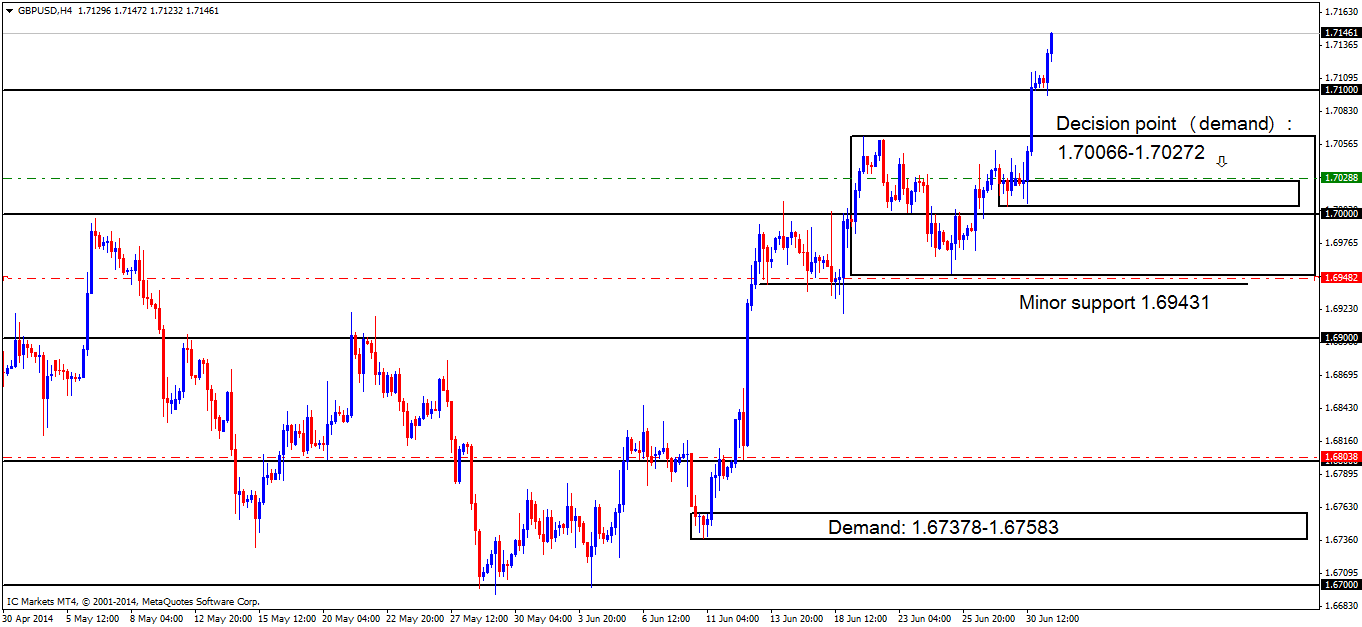Click the OHLC values beside the chart title
This screenshot has height=627, width=1362.
click(146, 10)
